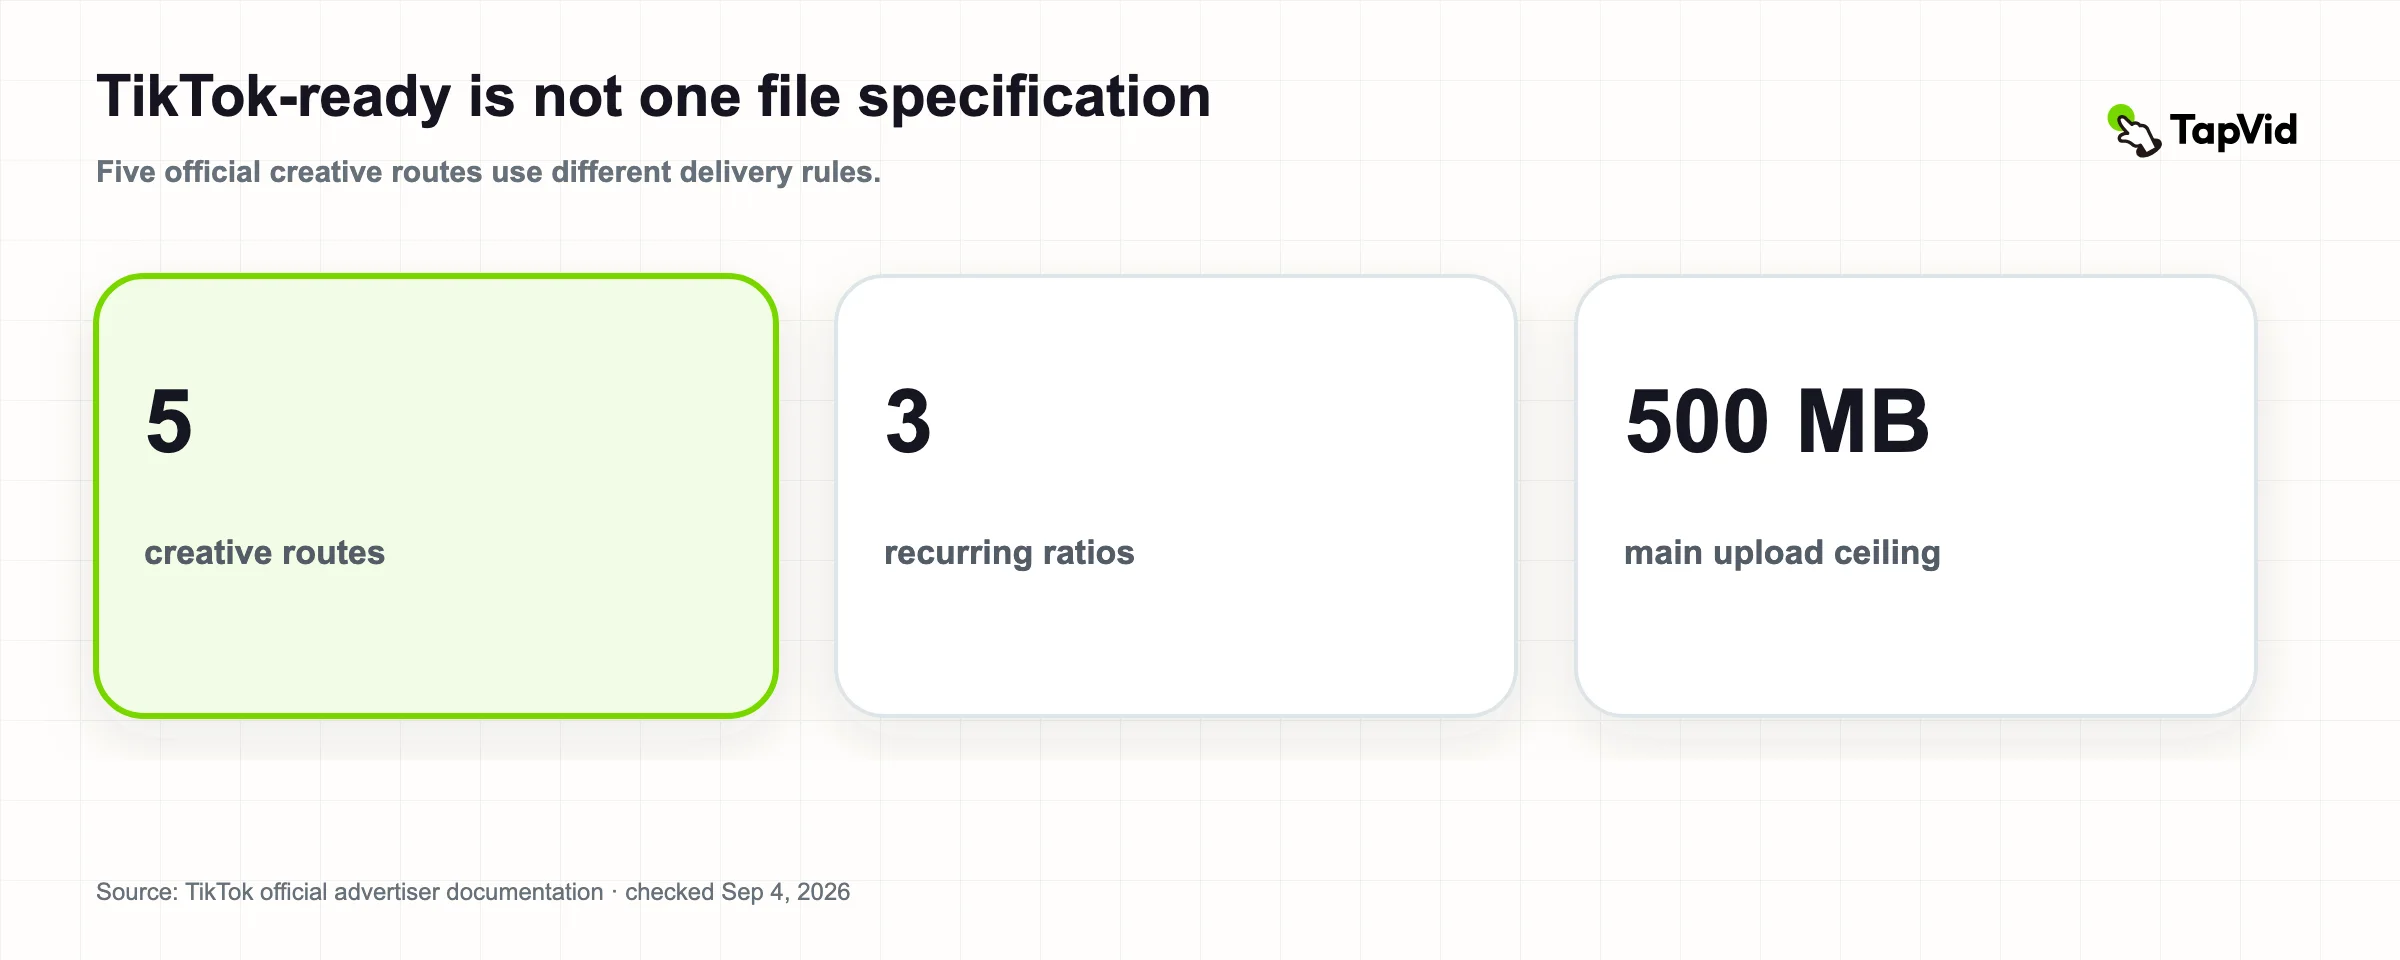Select the recurring ratios card

coord(1176,496)
